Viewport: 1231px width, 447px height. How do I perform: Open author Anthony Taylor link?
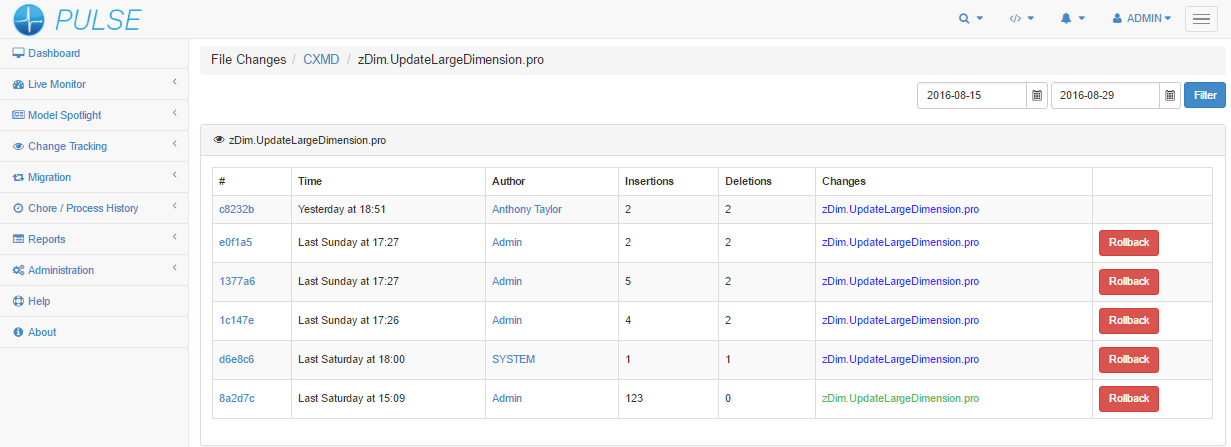tap(526, 209)
